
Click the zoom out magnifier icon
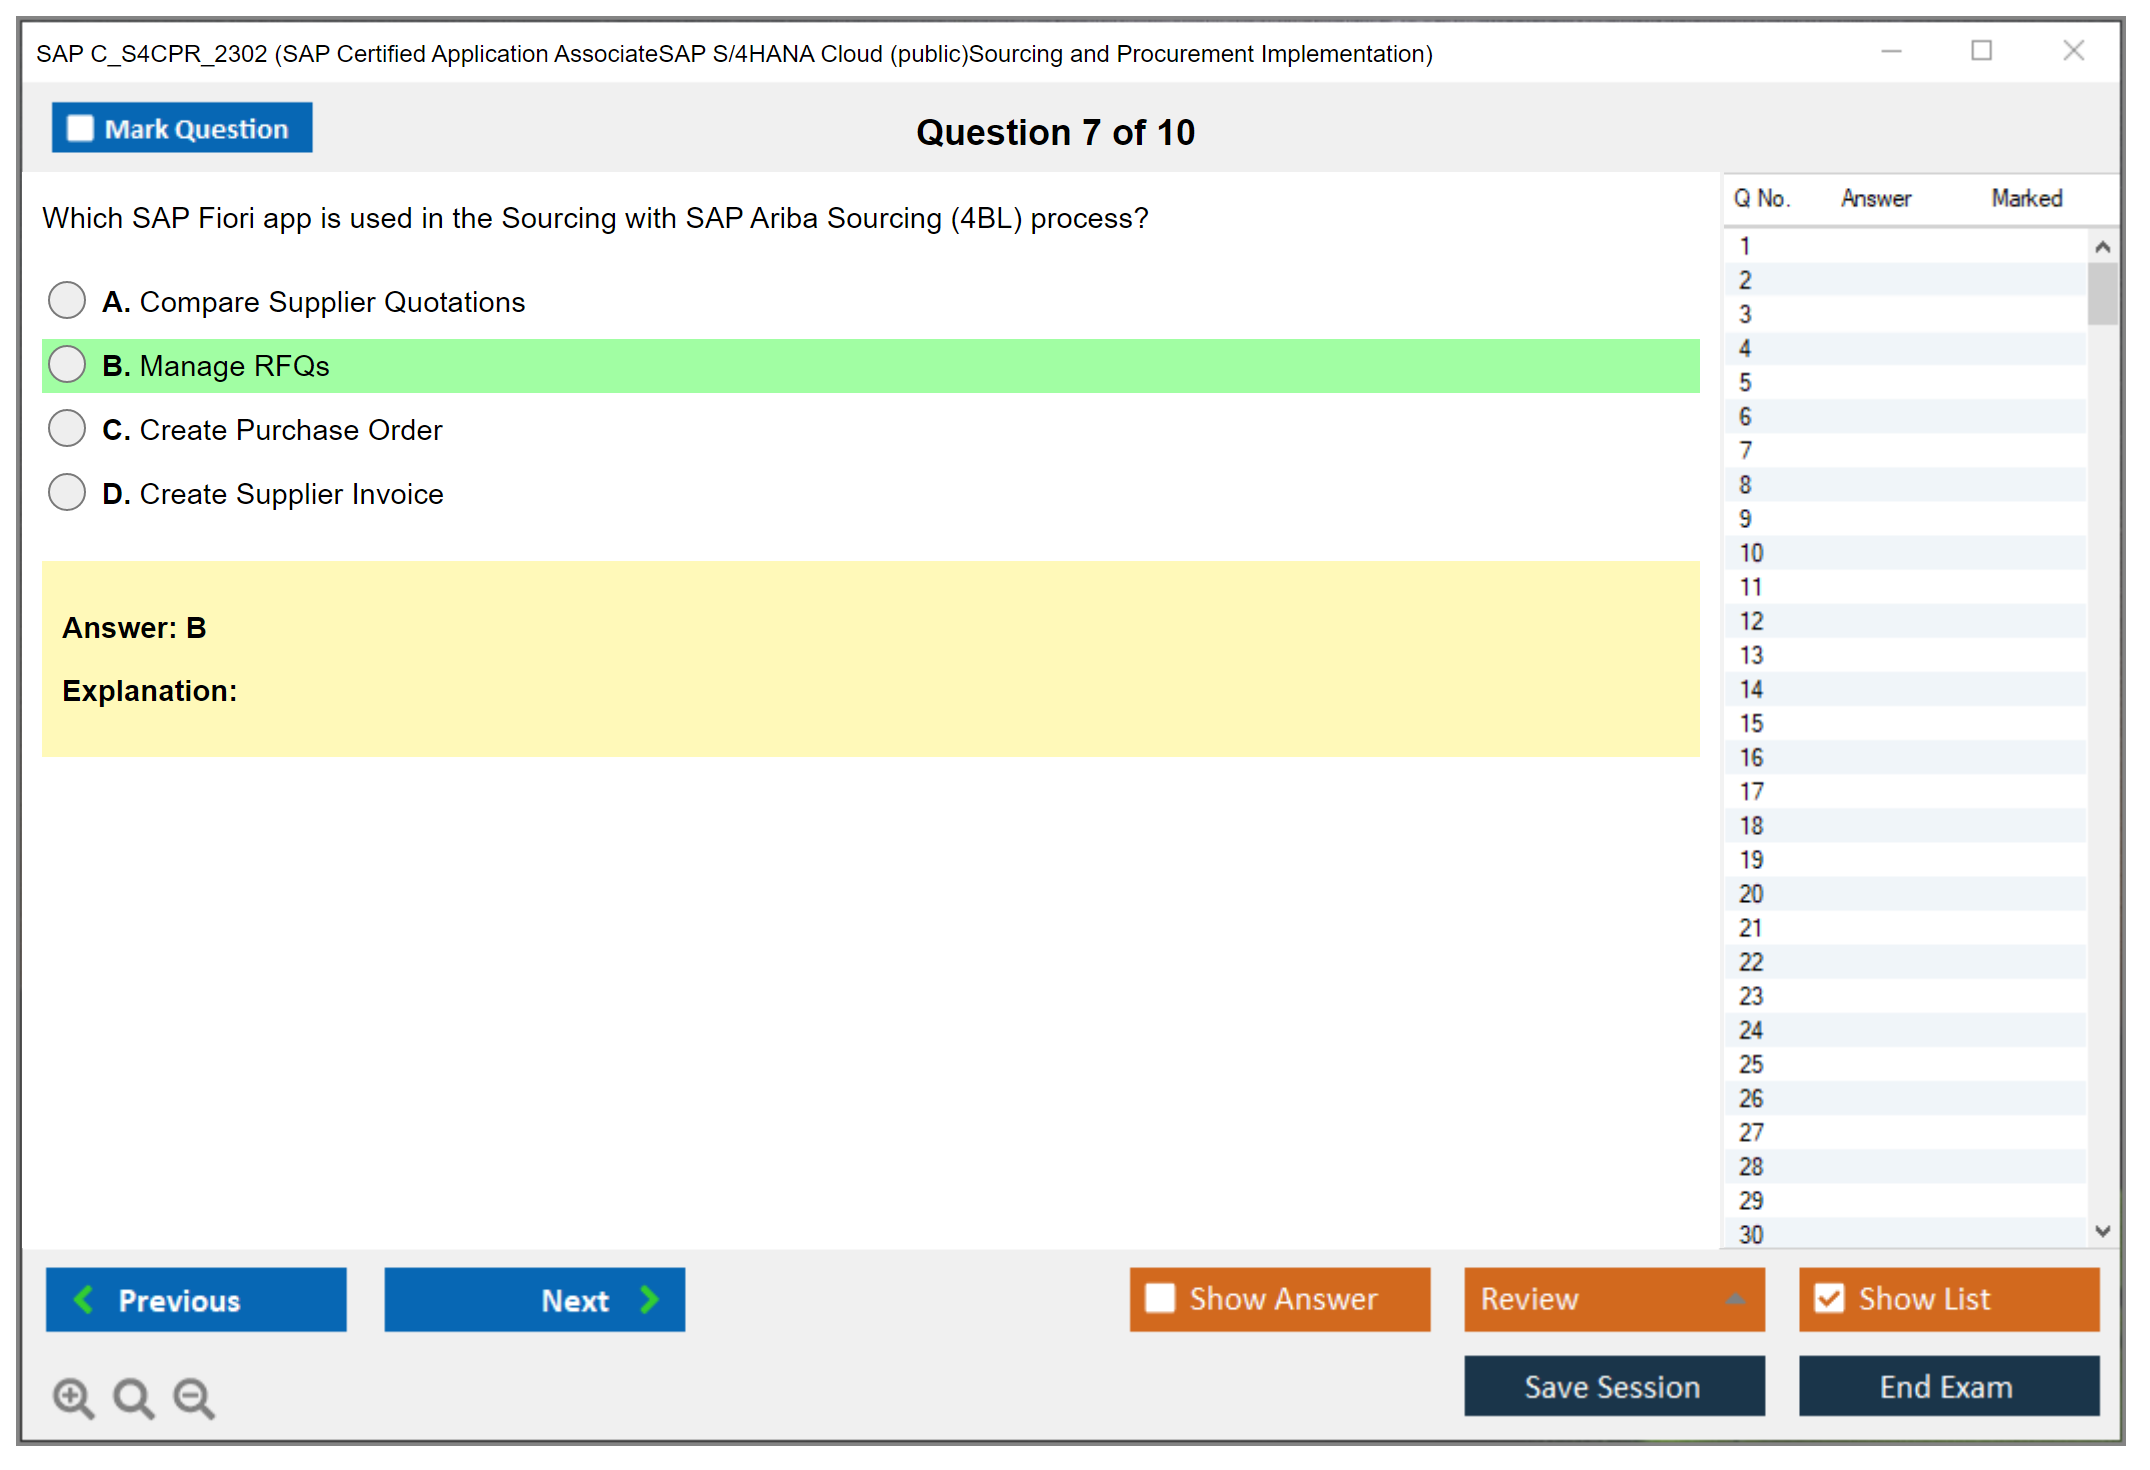(x=194, y=1397)
